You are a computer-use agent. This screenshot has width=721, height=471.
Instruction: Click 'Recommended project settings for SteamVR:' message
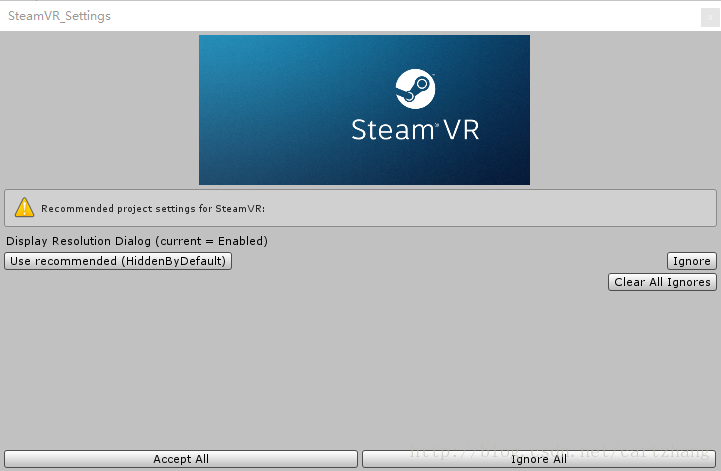(153, 208)
